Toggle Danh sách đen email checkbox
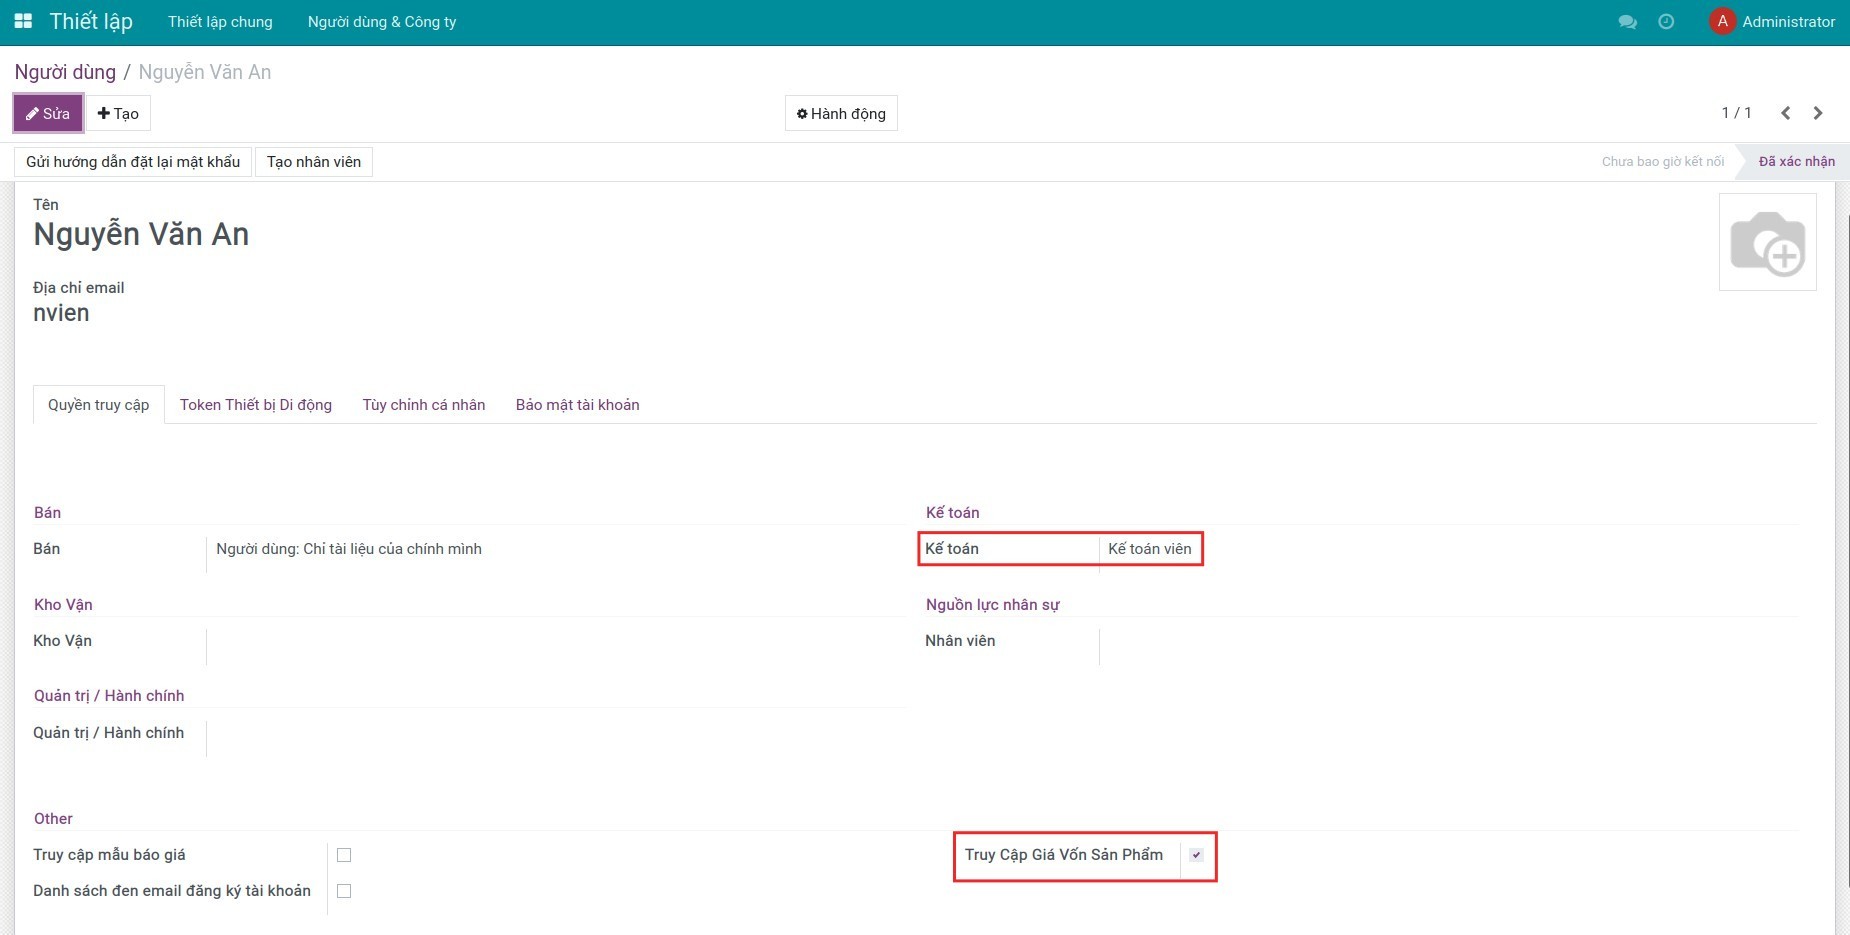The image size is (1850, 935). pyautogui.click(x=344, y=891)
